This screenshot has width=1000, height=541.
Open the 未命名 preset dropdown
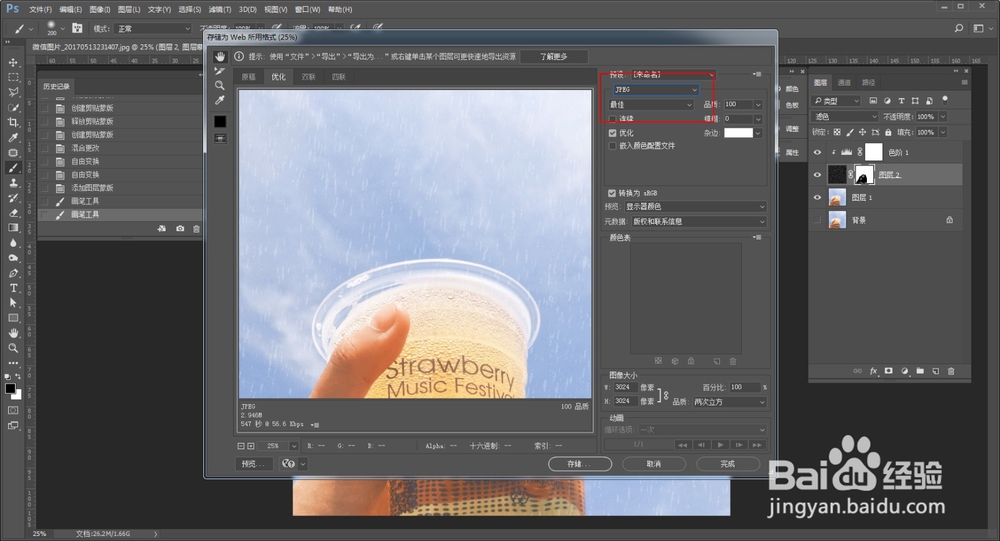pyautogui.click(x=673, y=75)
